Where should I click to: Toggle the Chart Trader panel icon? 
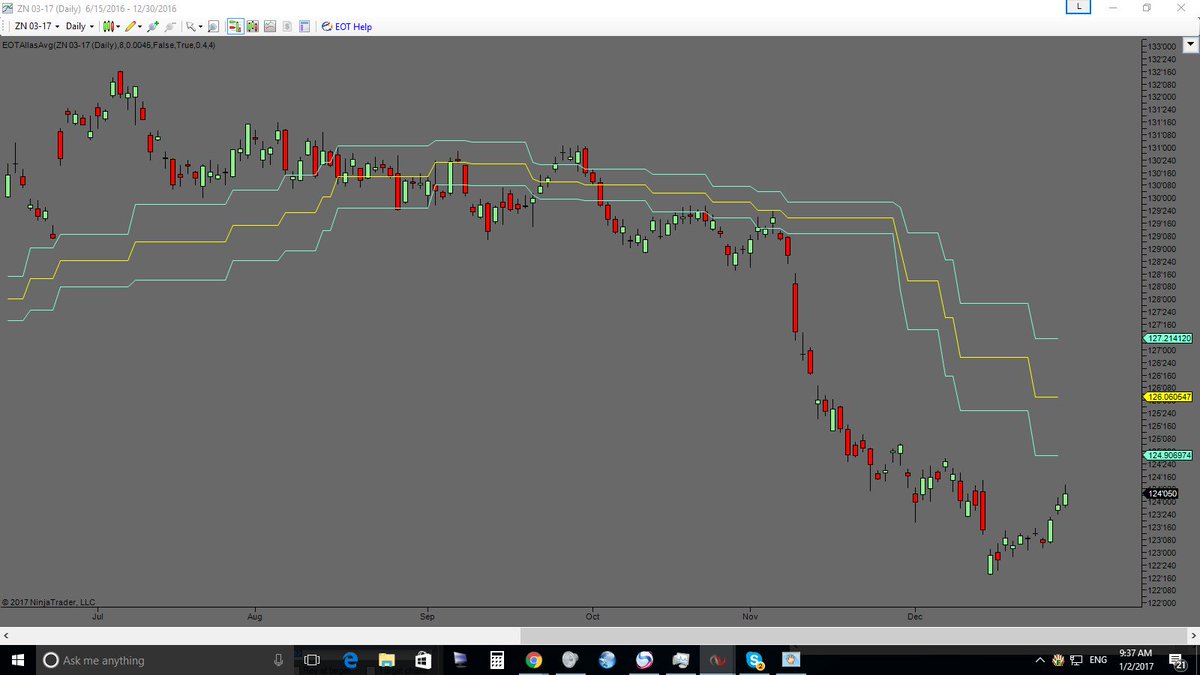click(x=235, y=26)
